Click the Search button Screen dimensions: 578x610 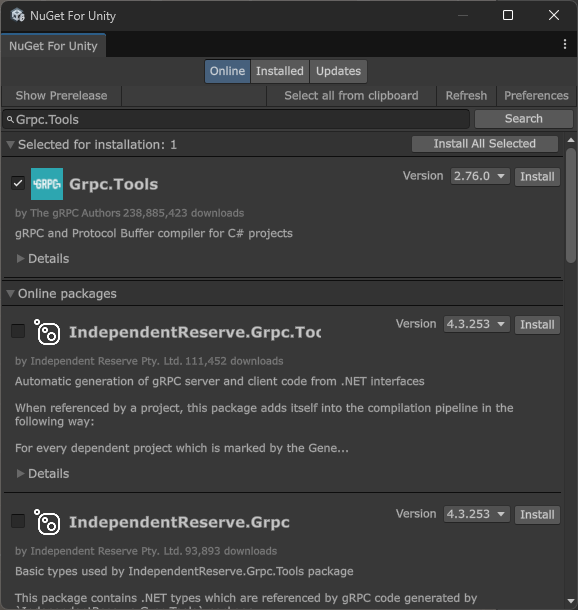coord(524,119)
